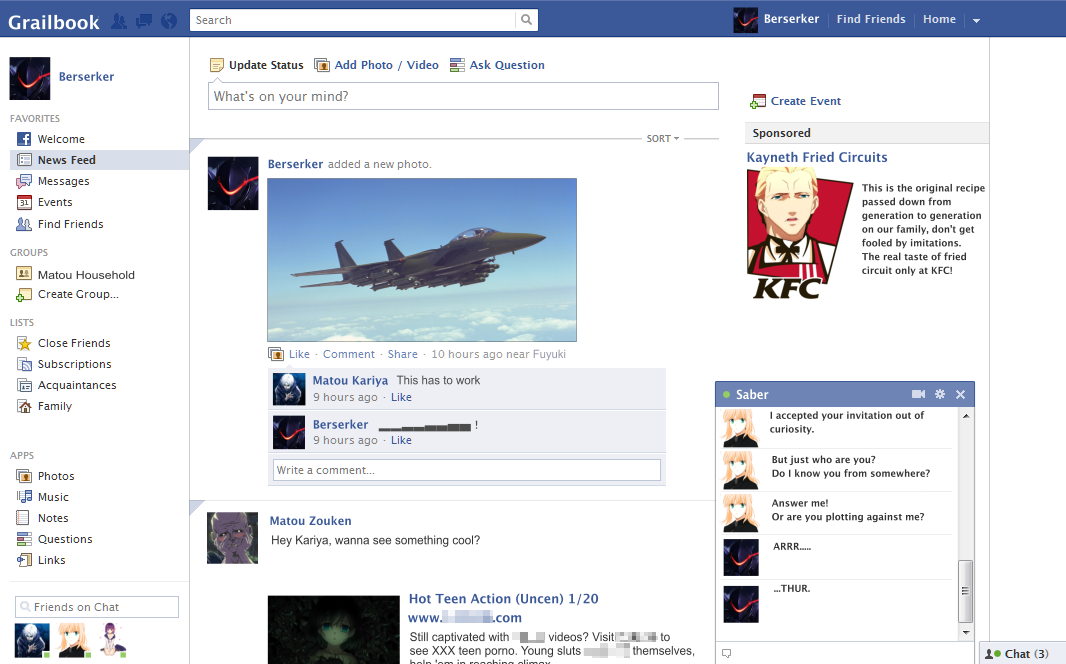Like Berserker's comment

click(401, 440)
